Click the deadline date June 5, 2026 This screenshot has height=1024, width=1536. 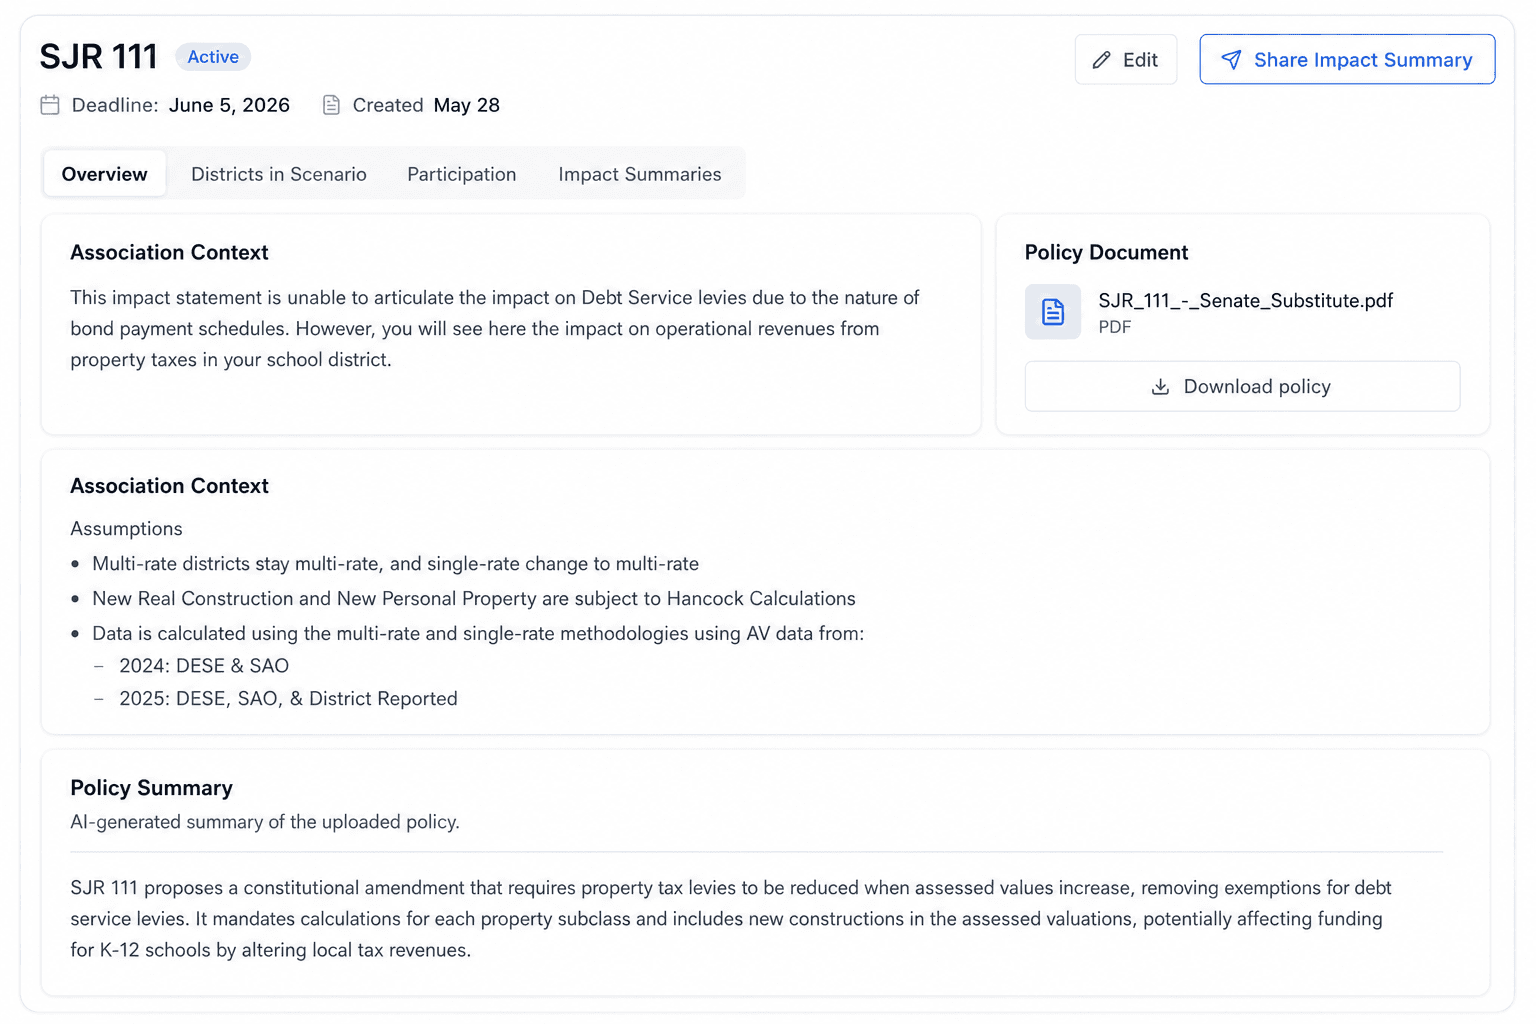coord(229,105)
